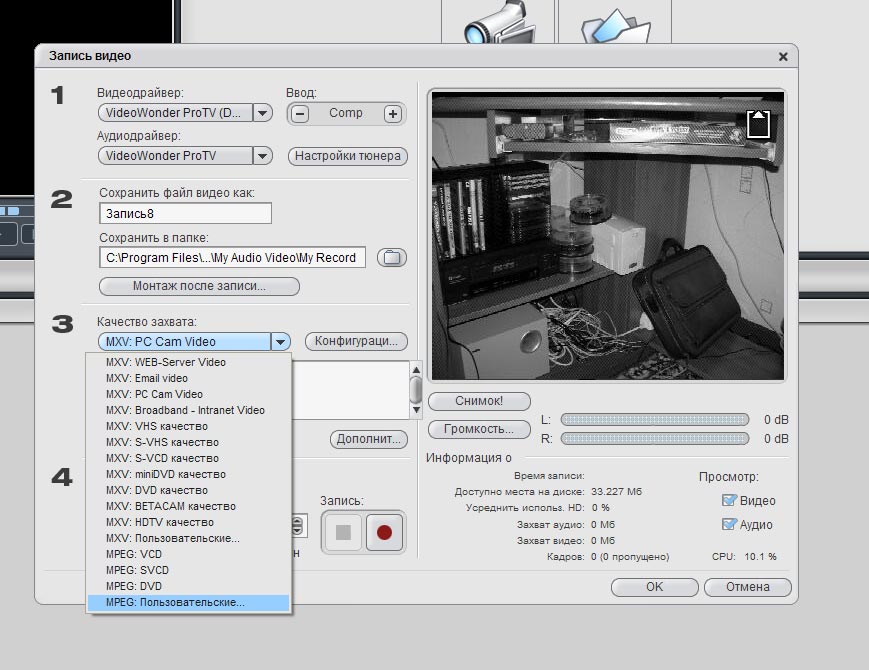This screenshot has width=869, height=670.
Task: Pick MXV: HDTV качество entry
Action: coord(159,522)
